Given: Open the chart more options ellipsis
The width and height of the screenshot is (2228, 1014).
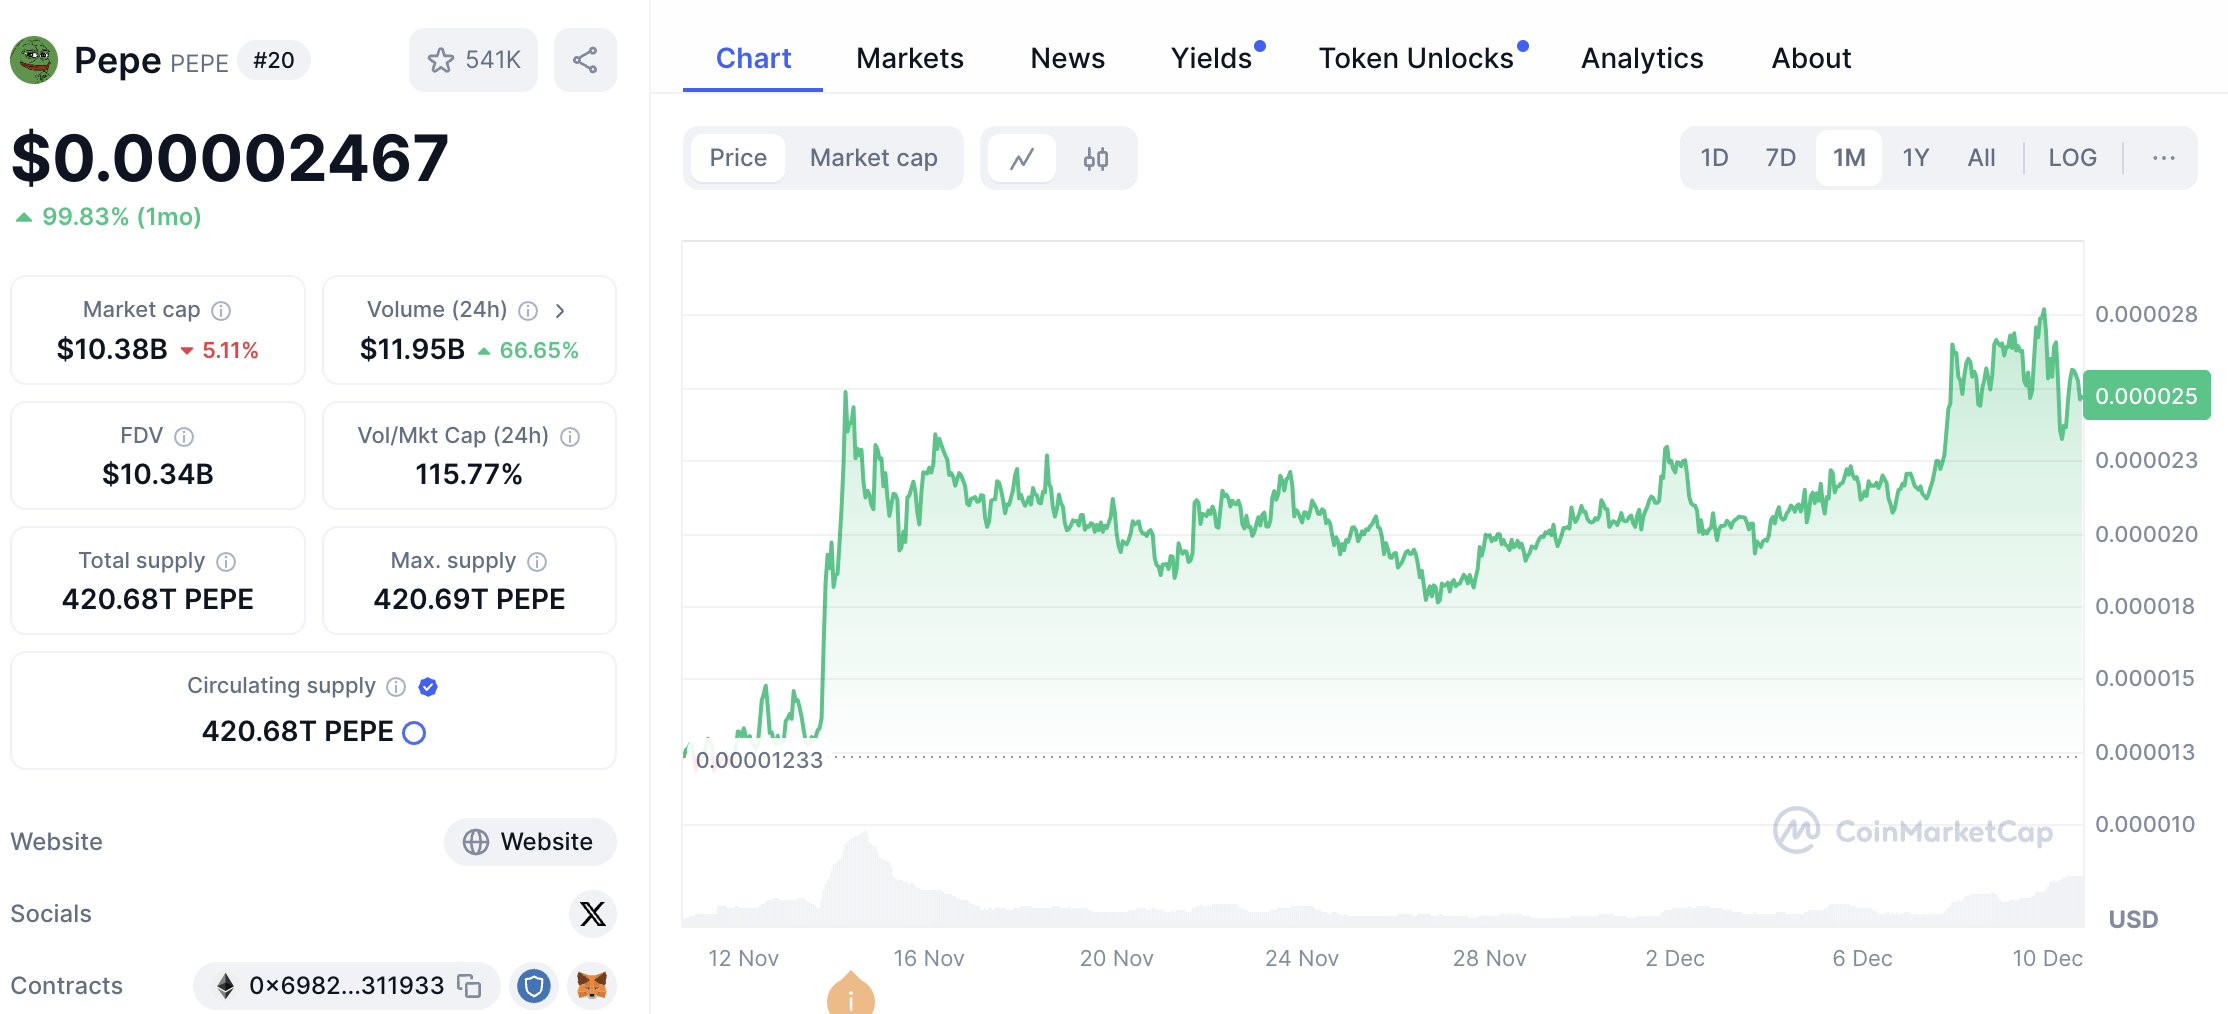Looking at the screenshot, I should pos(2163,158).
